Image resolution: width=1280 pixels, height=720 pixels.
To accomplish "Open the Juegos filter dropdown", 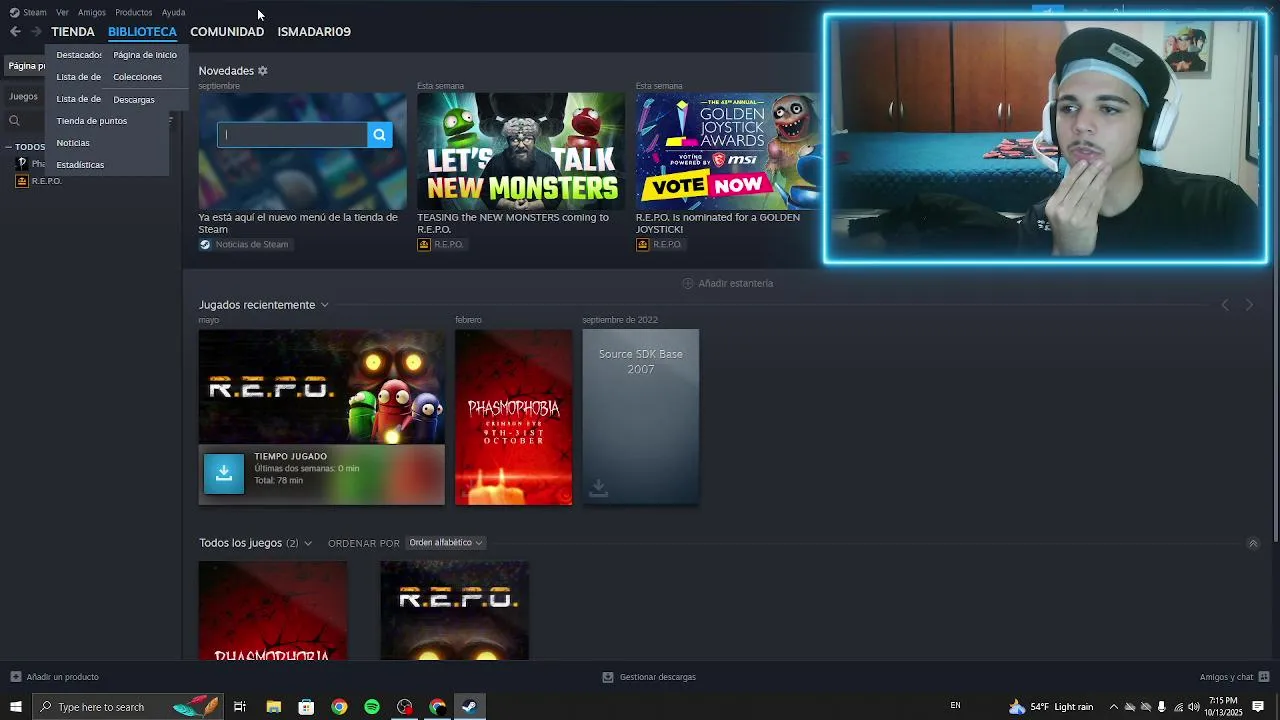I will point(24,97).
